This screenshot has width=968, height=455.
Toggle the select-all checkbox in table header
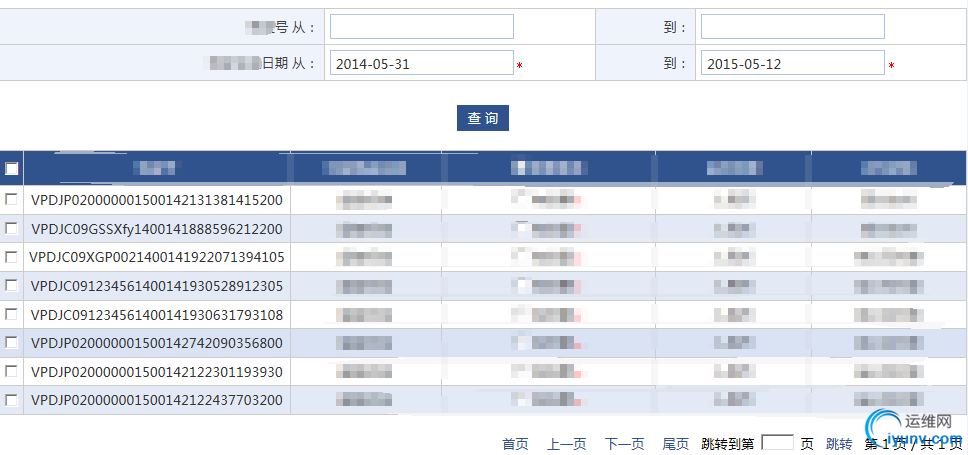click(x=12, y=169)
